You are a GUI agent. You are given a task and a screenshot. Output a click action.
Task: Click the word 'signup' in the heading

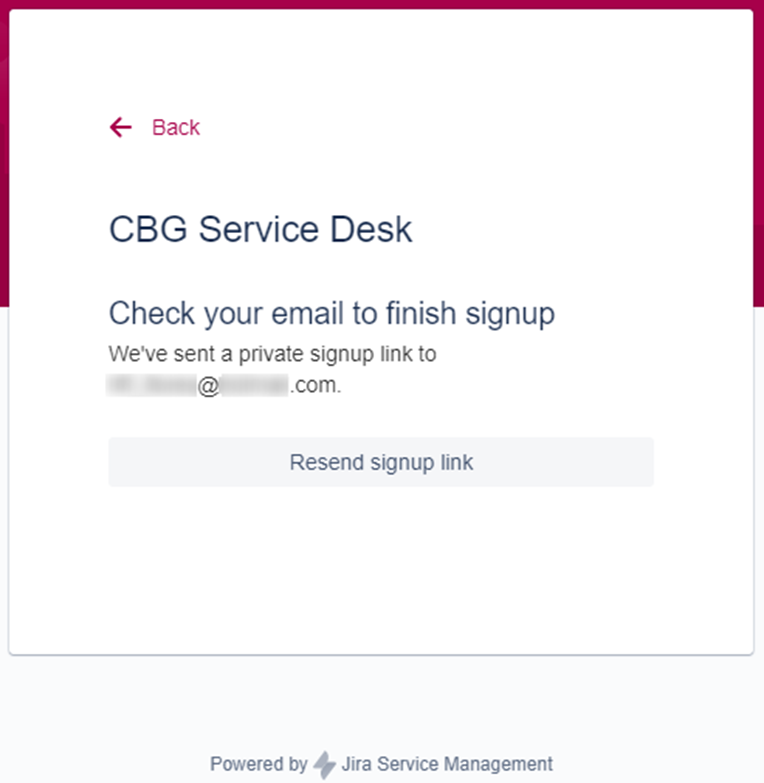[x=510, y=315]
